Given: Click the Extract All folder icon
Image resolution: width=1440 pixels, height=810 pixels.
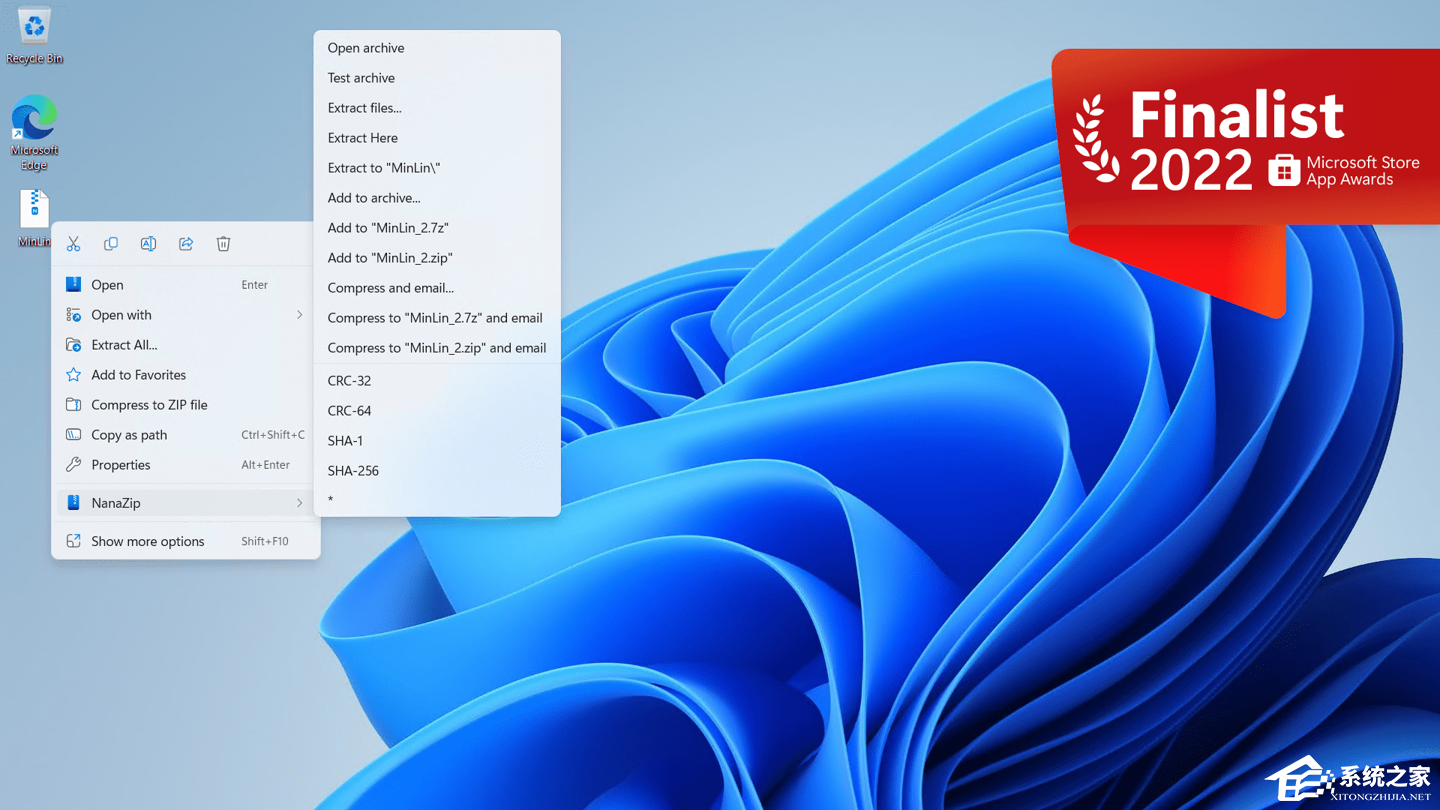Looking at the screenshot, I should tap(73, 345).
